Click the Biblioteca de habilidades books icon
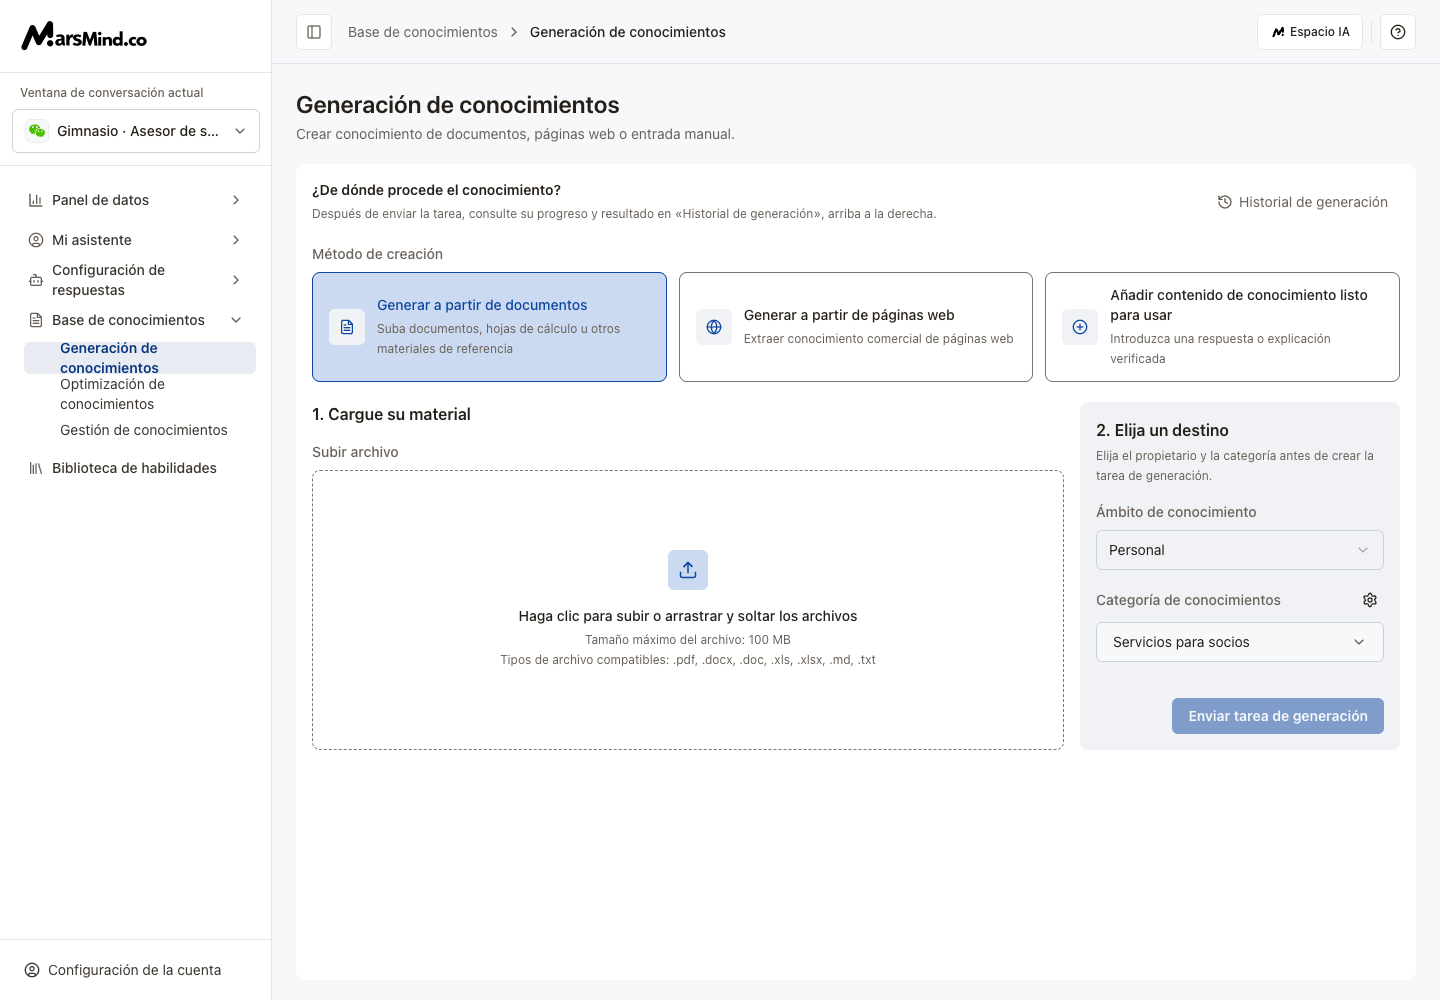This screenshot has width=1440, height=1000. (x=36, y=468)
